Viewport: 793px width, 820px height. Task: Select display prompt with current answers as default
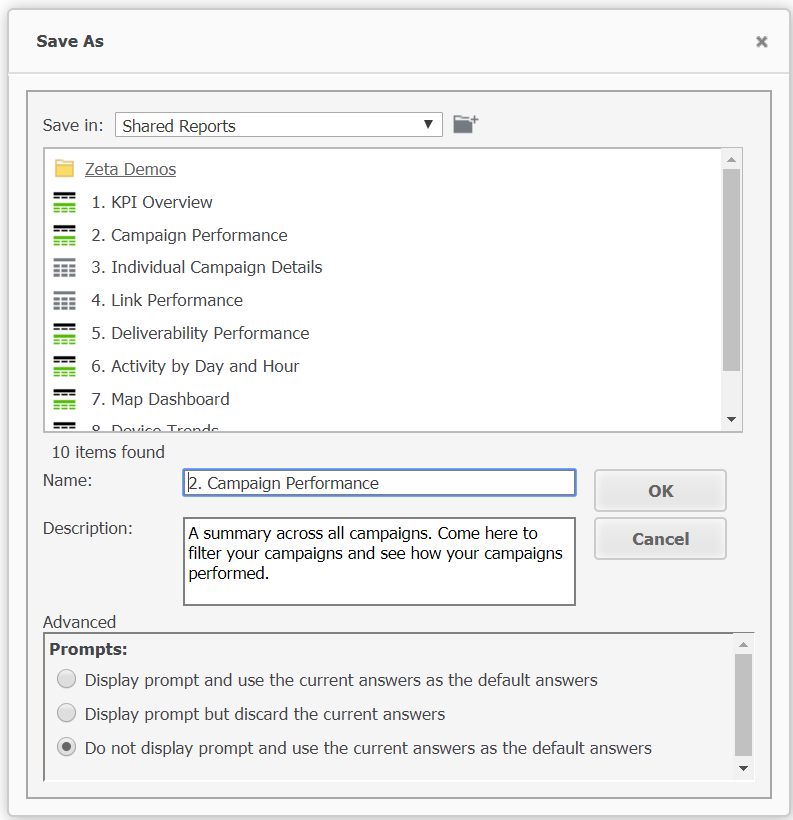(x=66, y=680)
